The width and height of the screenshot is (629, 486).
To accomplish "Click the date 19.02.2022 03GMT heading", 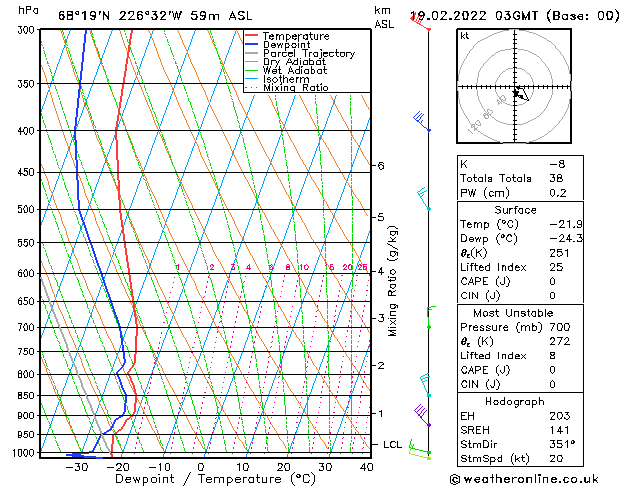I will [514, 16].
